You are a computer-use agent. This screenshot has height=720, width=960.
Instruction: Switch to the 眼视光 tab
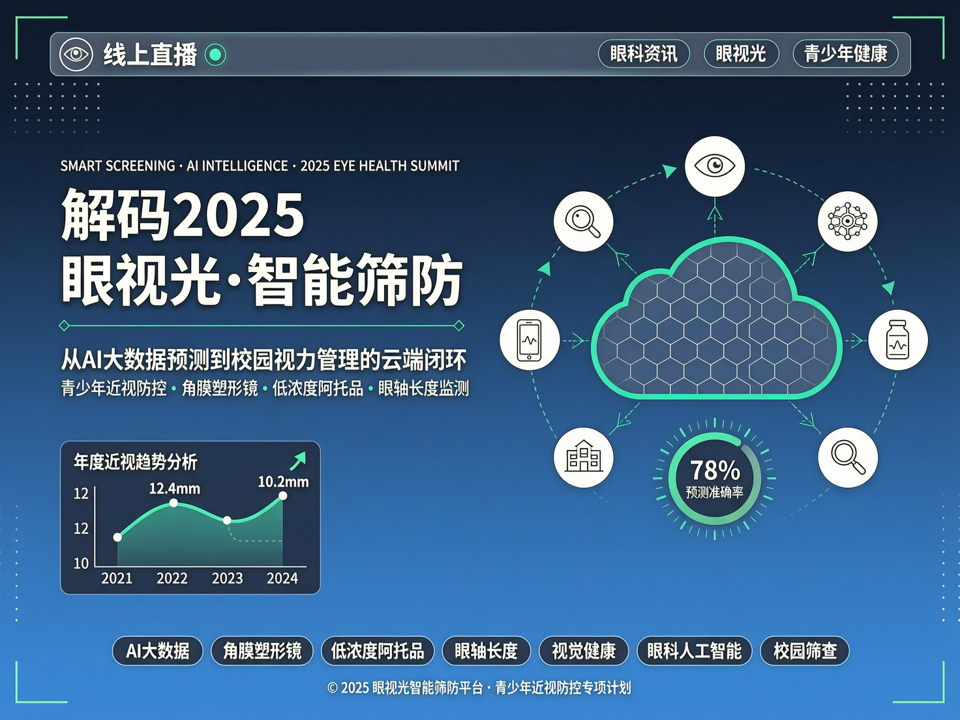[x=741, y=54]
